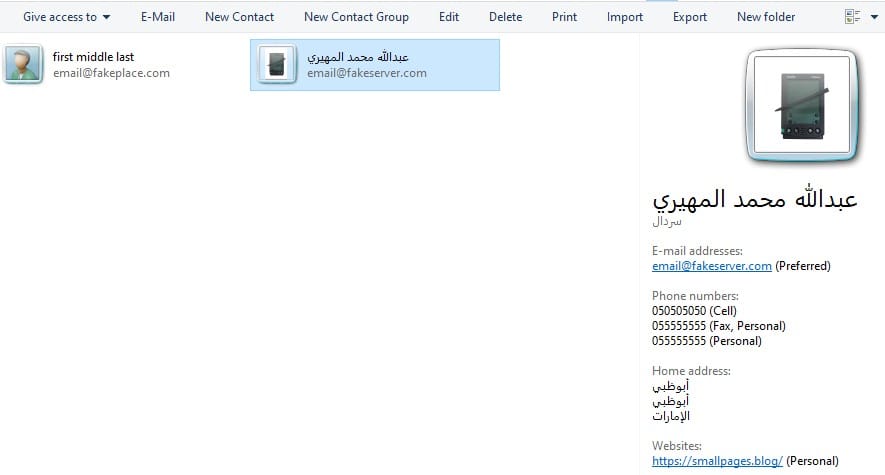Click the Home address label
The width and height of the screenshot is (885, 475).
(x=691, y=371)
